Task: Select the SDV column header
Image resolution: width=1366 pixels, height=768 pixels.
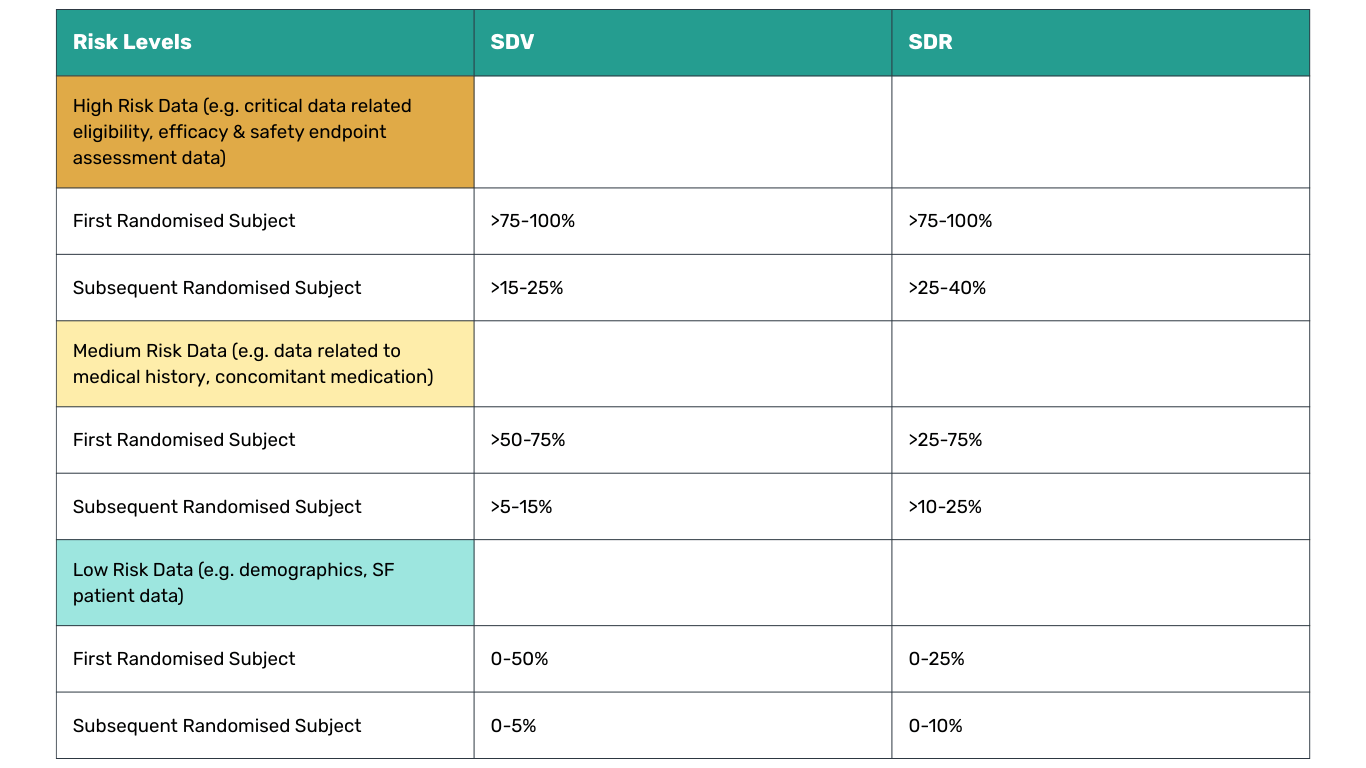Action: click(512, 42)
